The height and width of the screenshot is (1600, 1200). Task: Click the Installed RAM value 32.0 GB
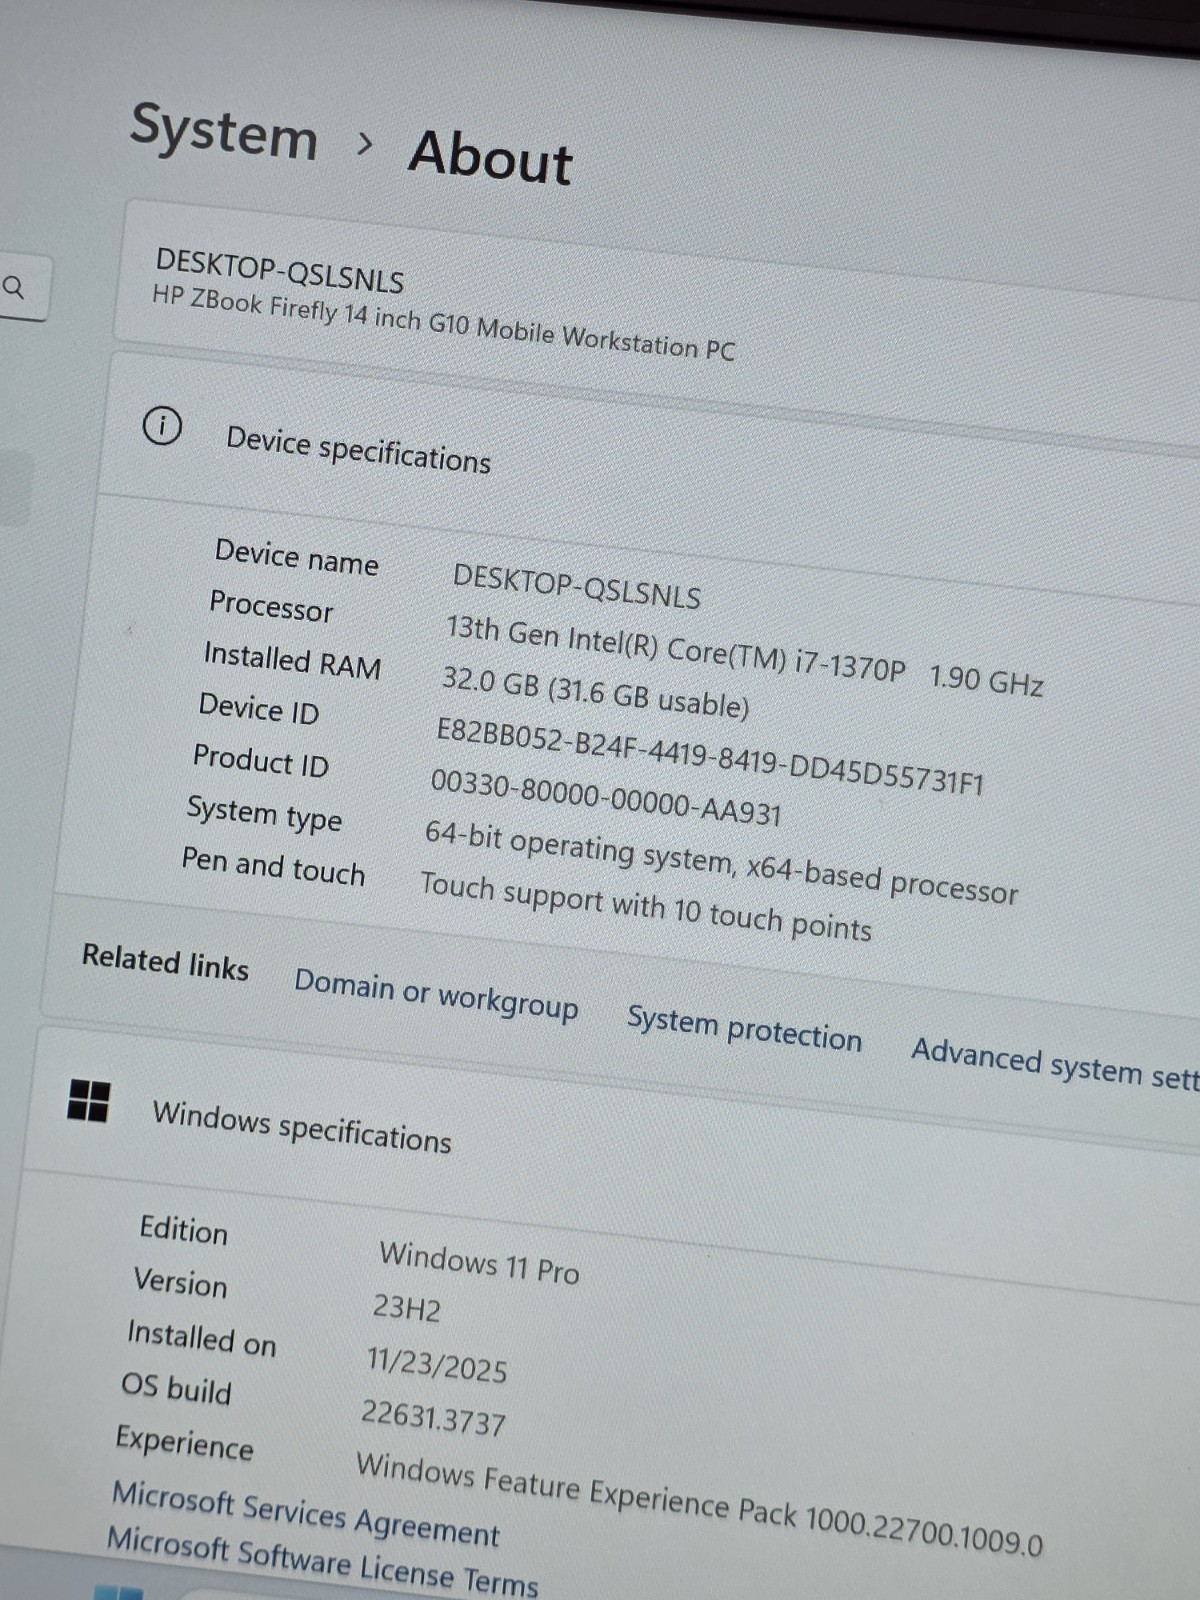click(x=595, y=692)
